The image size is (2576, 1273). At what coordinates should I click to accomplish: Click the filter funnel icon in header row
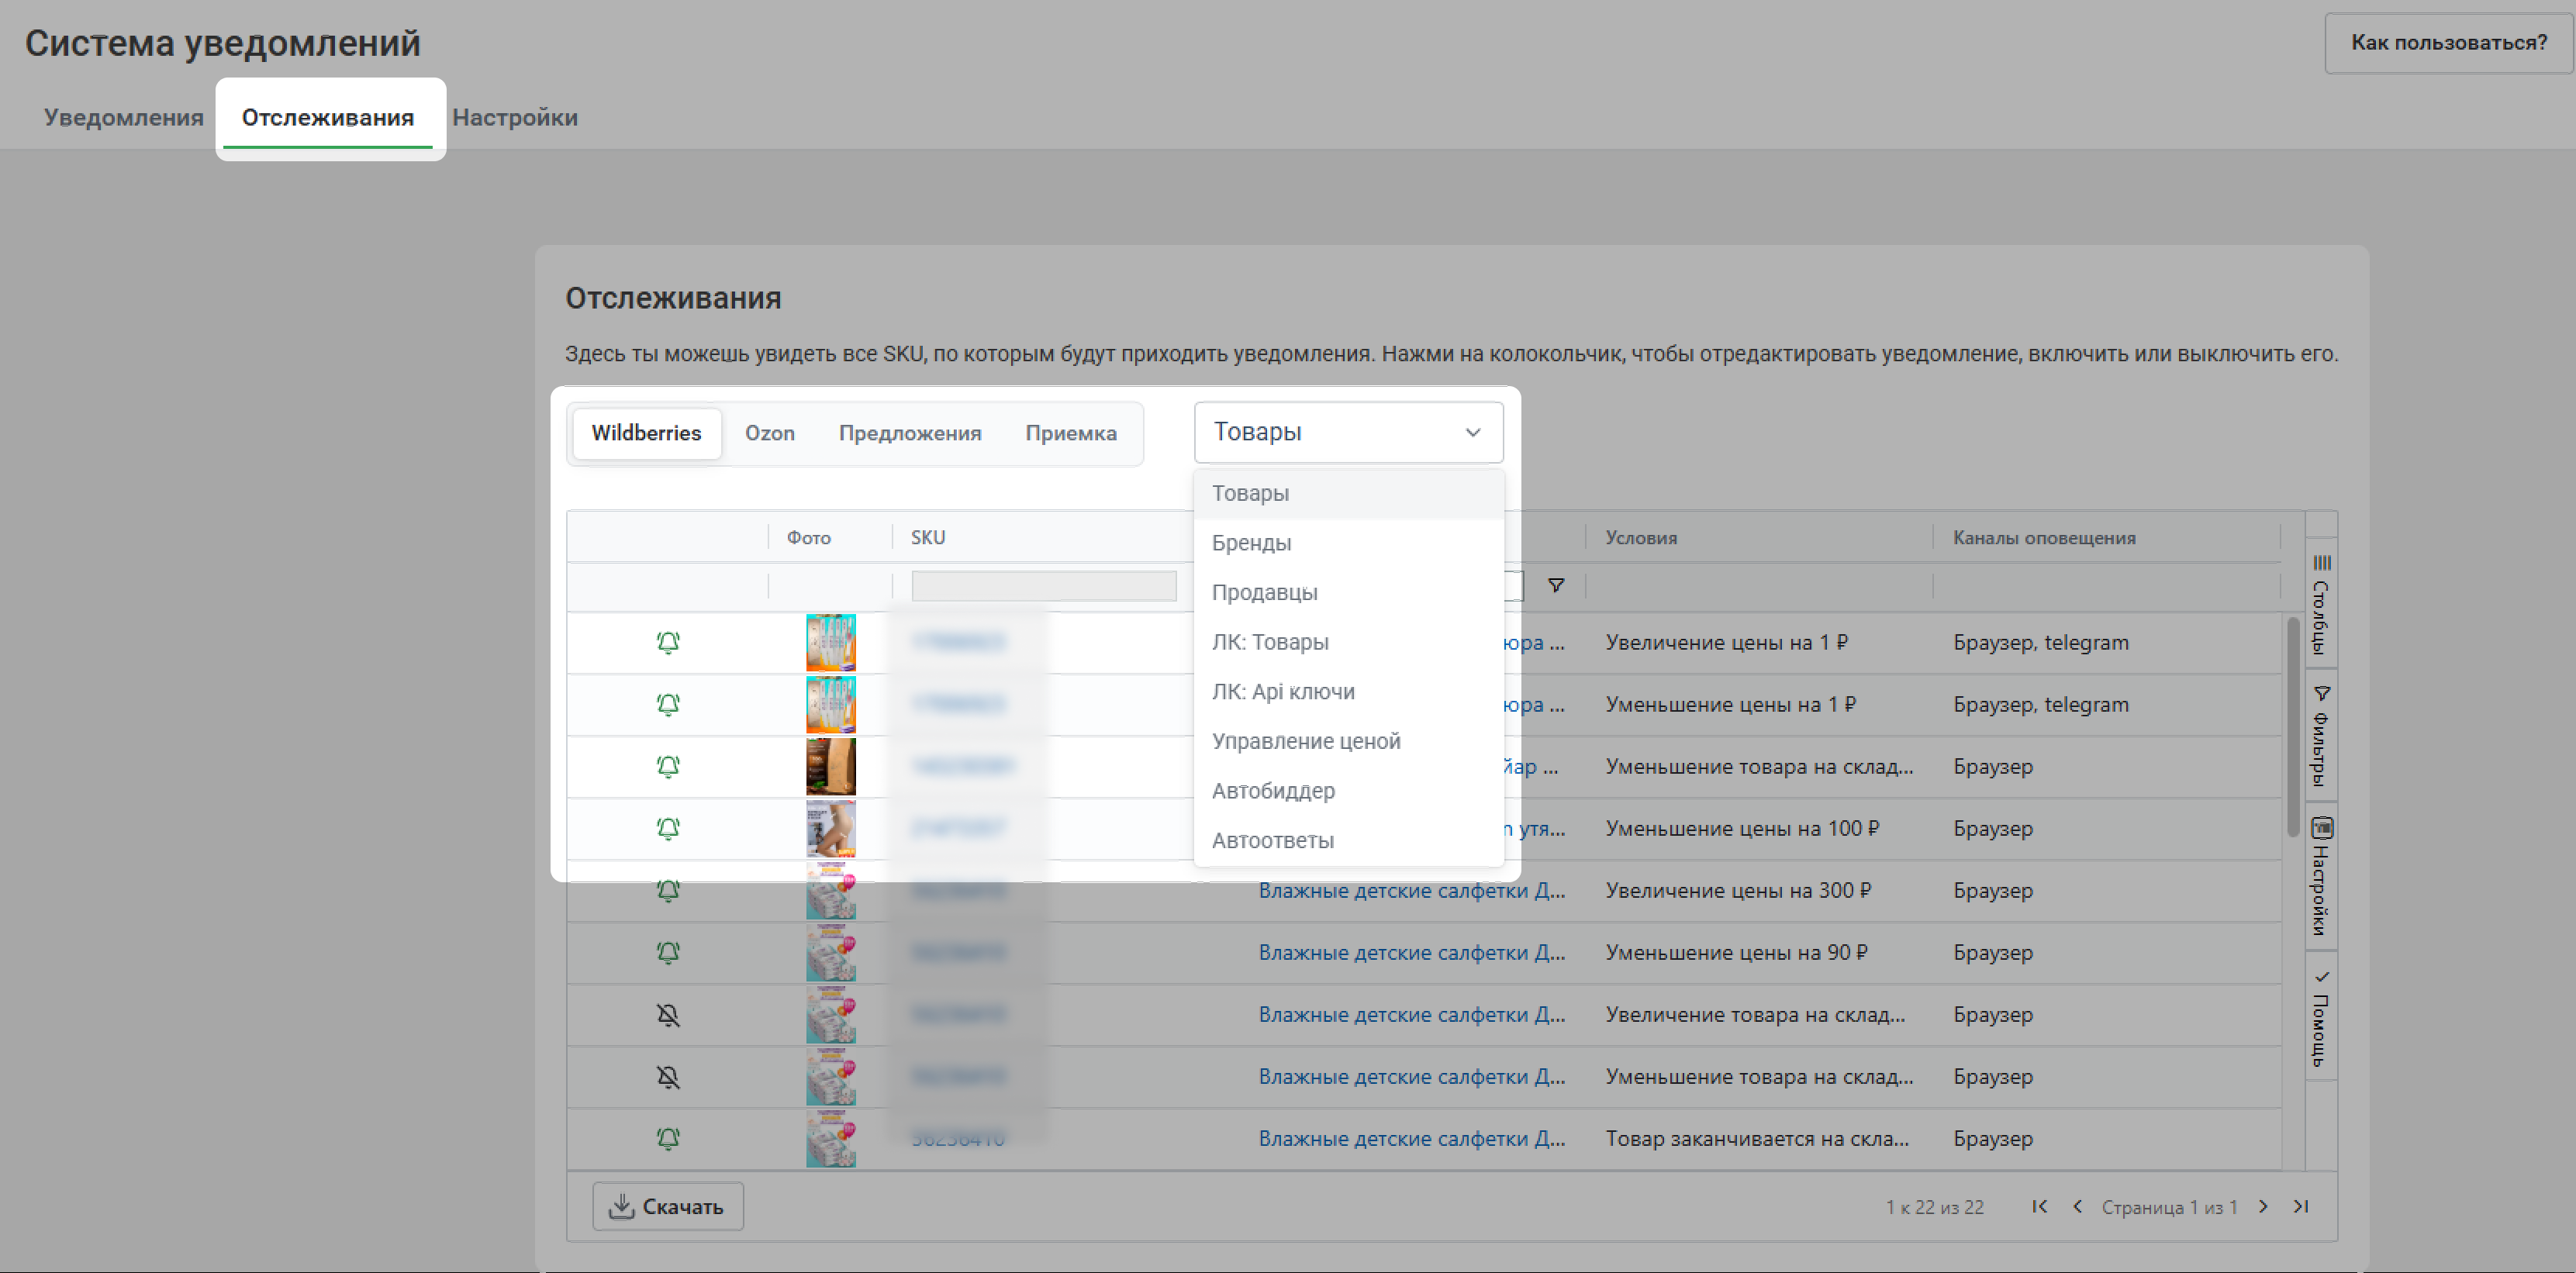(1556, 586)
